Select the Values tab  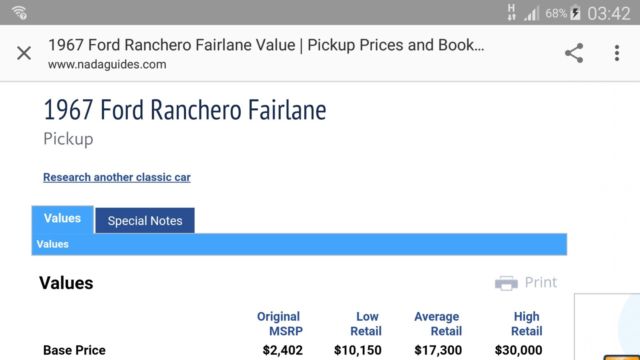click(62, 219)
